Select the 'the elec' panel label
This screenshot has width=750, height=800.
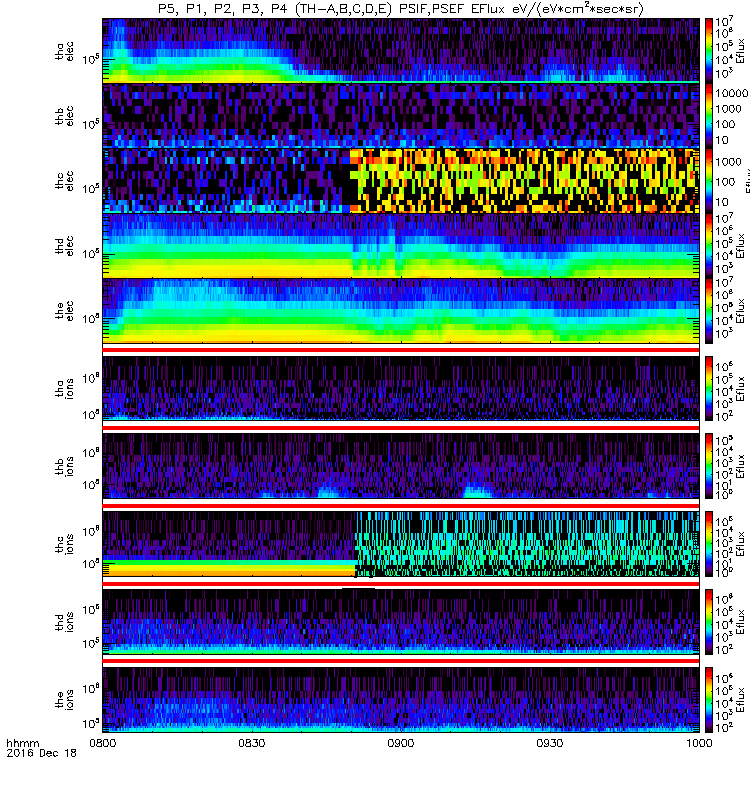64,310
